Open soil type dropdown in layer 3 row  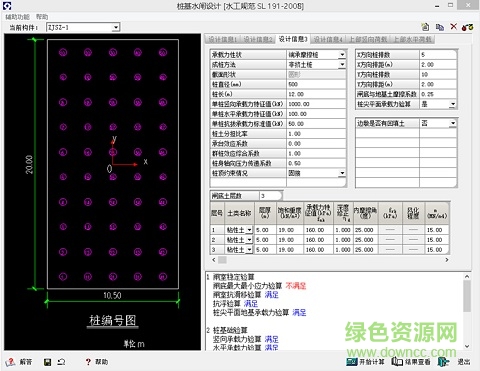249,250
